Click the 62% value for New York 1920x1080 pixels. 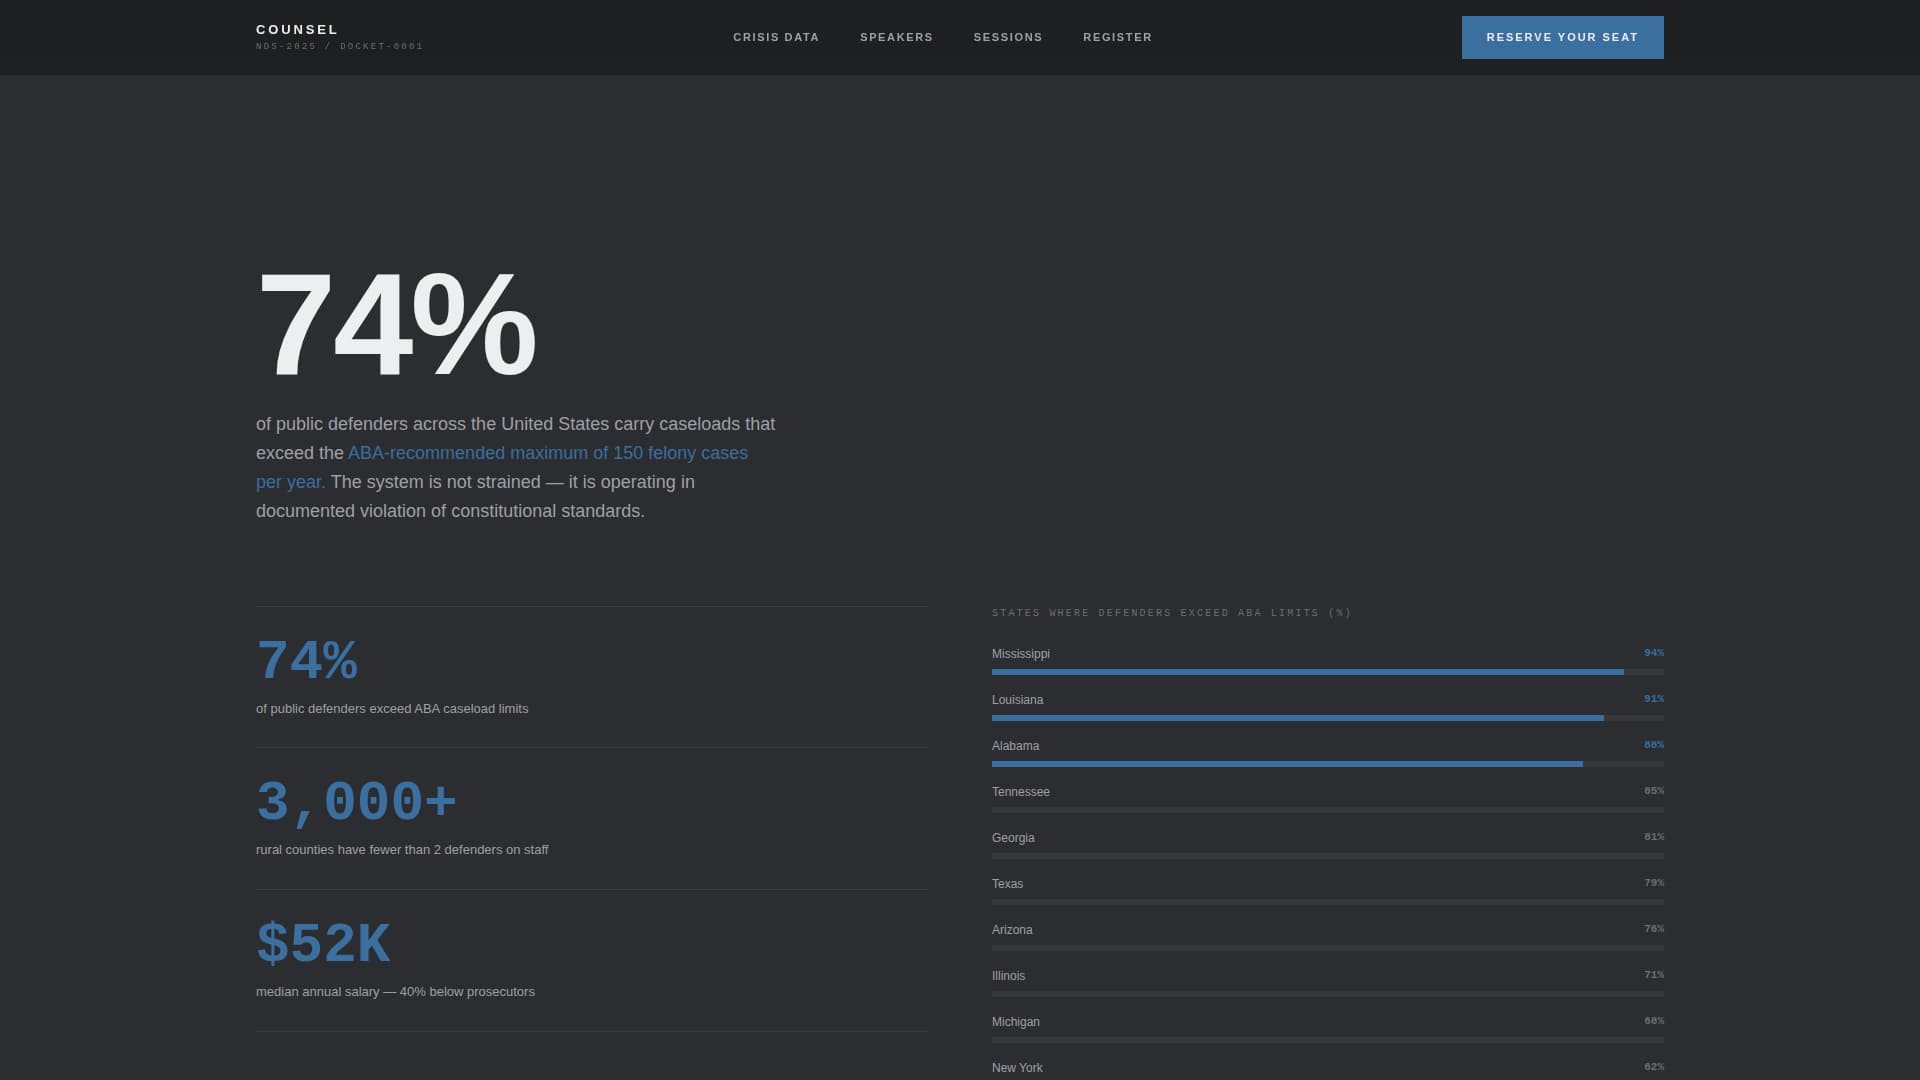(x=1654, y=1067)
